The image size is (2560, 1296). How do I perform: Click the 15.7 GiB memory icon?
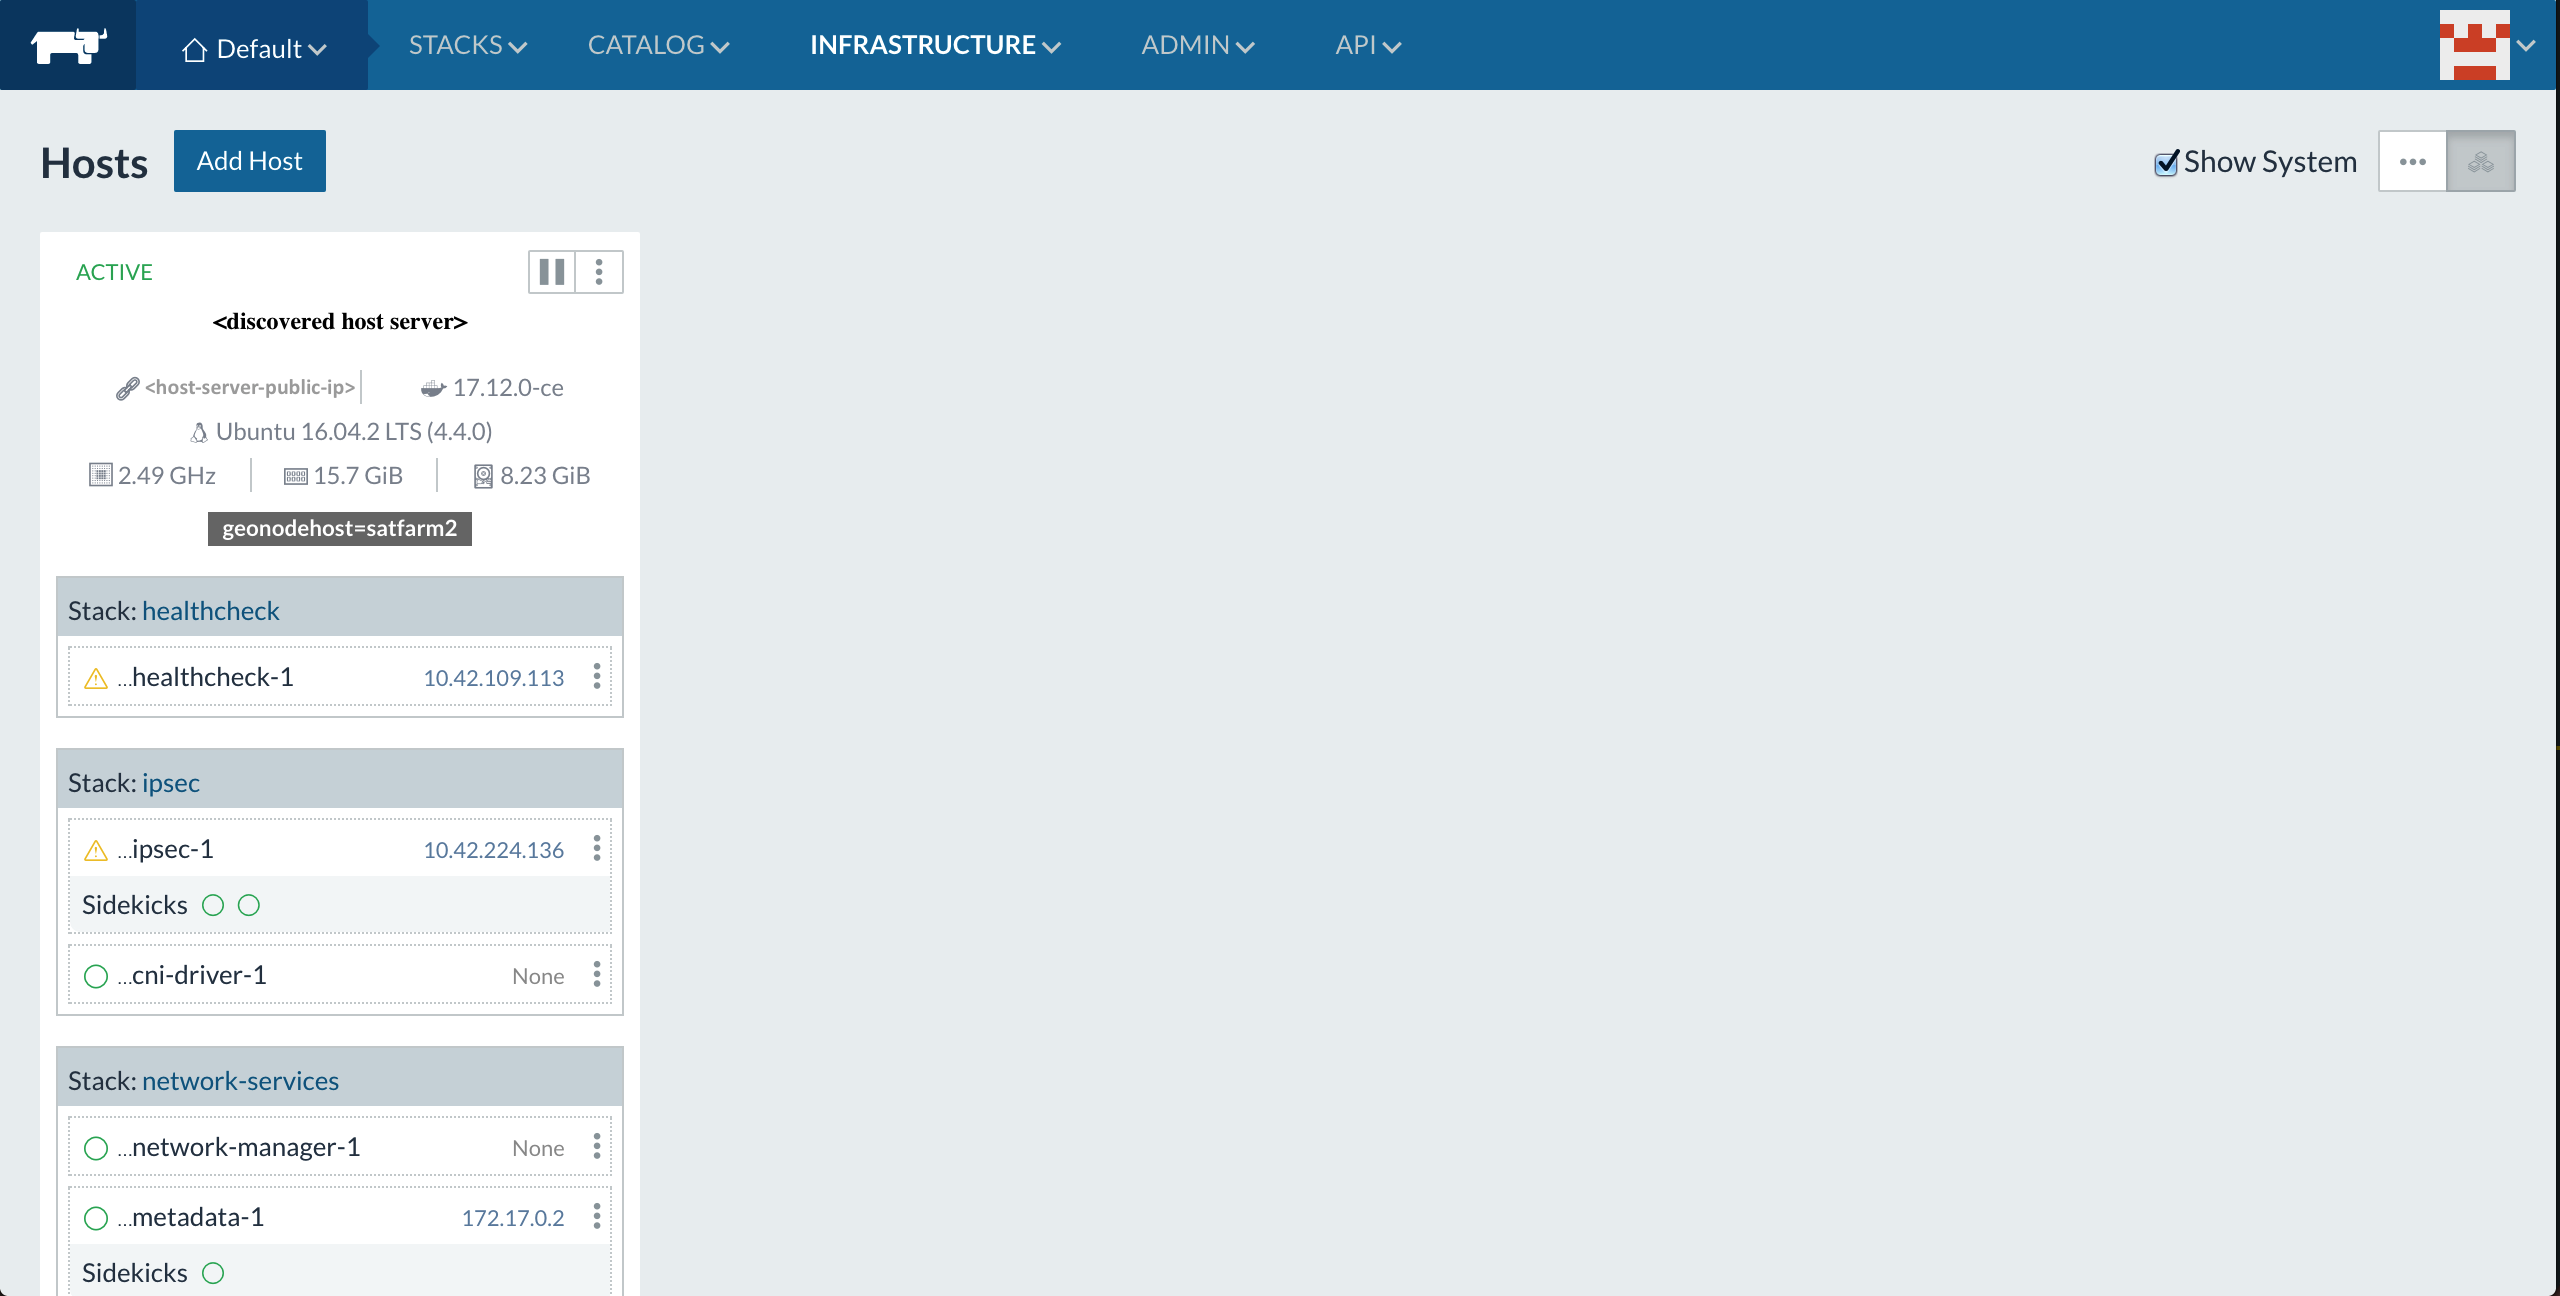coord(296,476)
